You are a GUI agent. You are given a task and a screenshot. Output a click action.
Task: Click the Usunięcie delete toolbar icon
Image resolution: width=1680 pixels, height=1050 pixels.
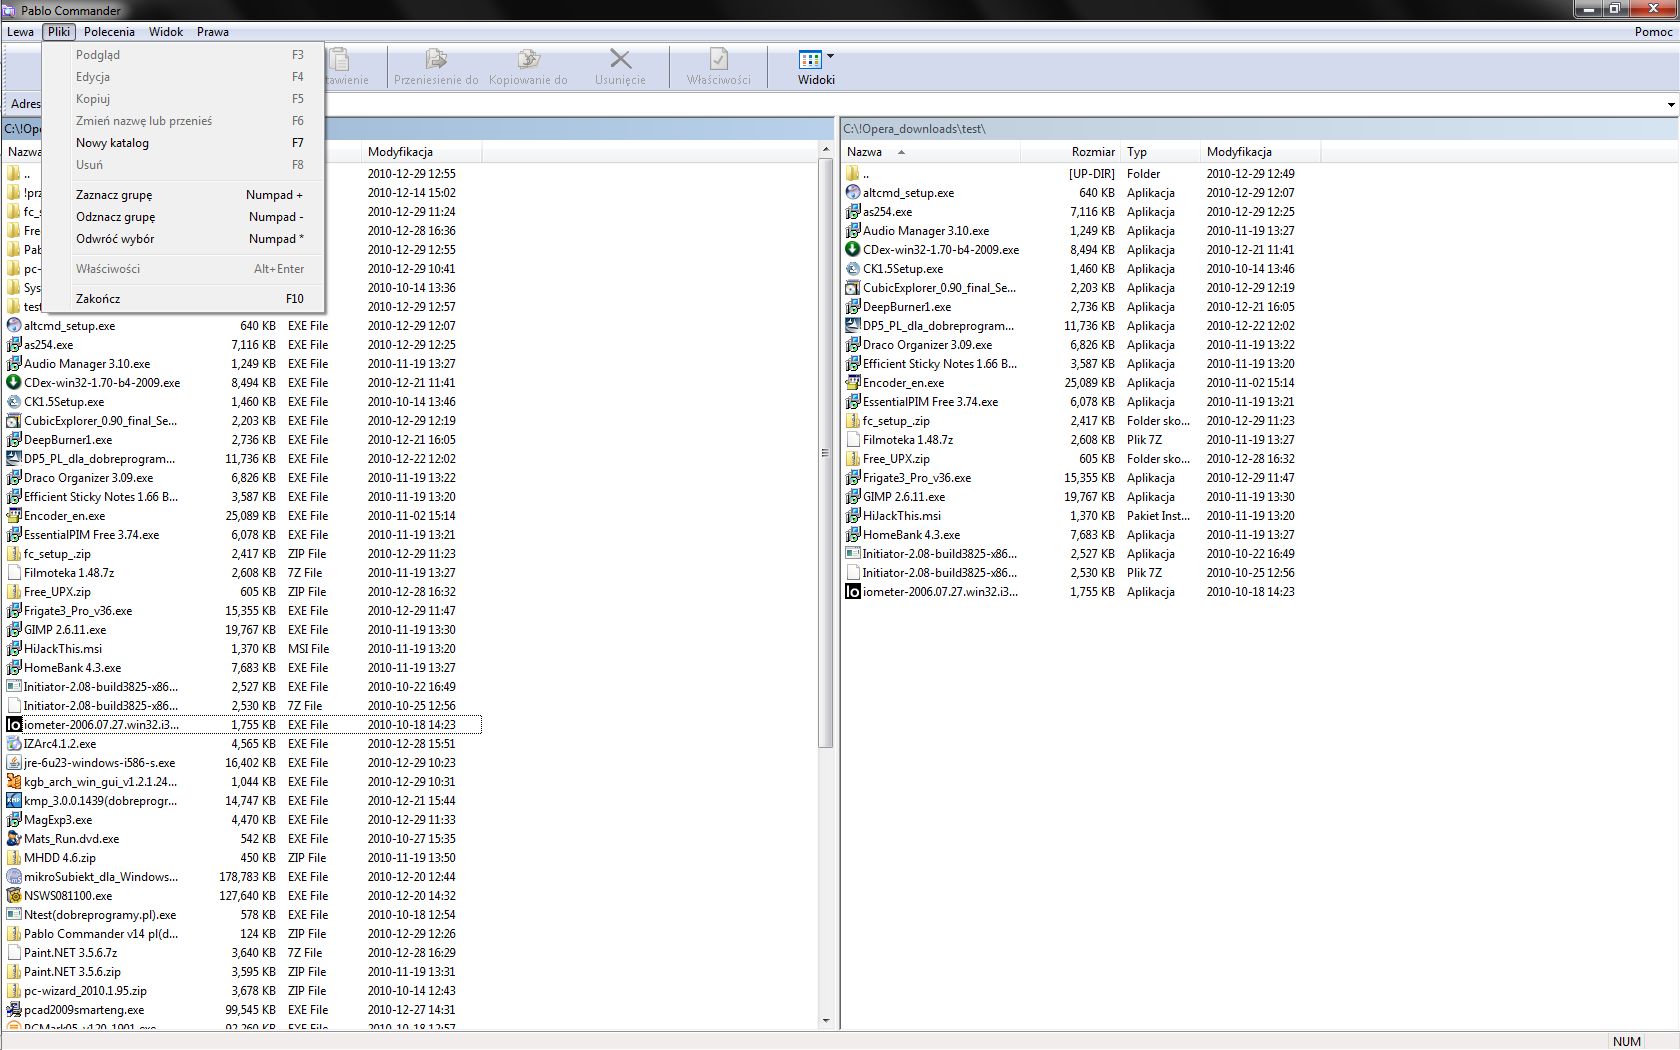pyautogui.click(x=620, y=60)
